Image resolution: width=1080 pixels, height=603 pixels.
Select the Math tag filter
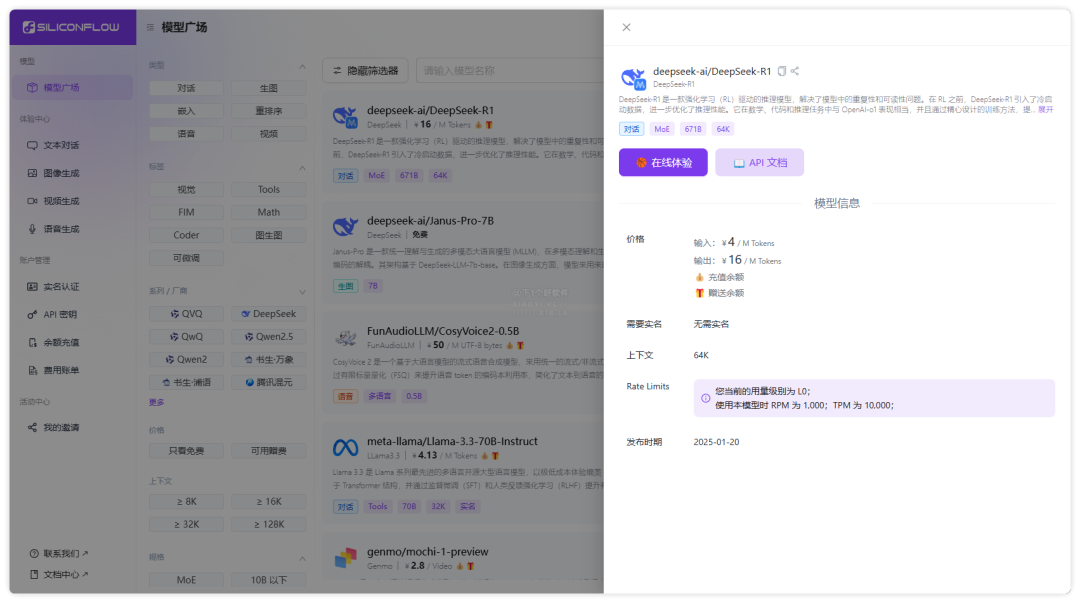[x=269, y=212]
